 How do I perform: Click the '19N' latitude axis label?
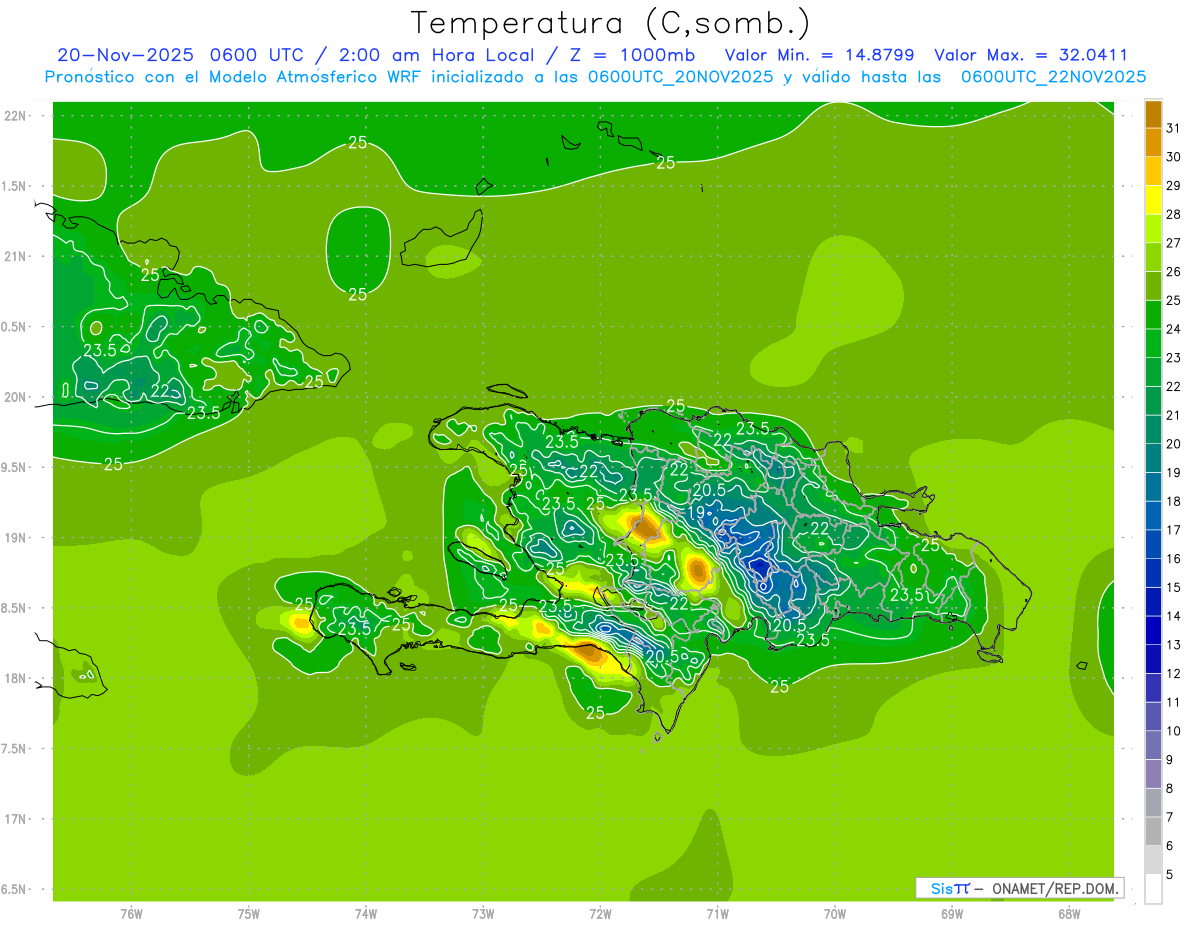14,538
